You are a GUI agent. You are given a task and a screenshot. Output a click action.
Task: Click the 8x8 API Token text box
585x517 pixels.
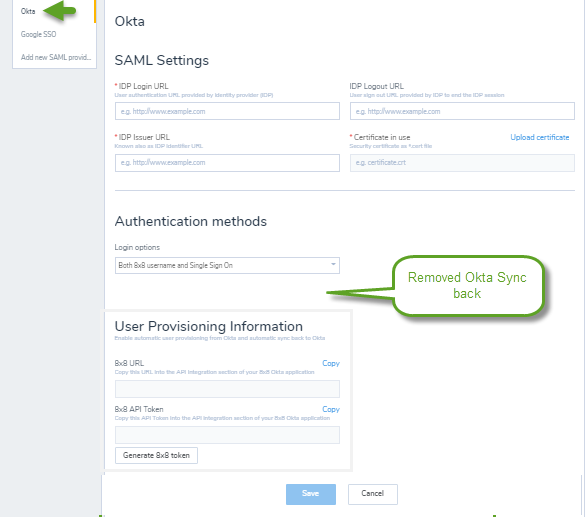(227, 435)
